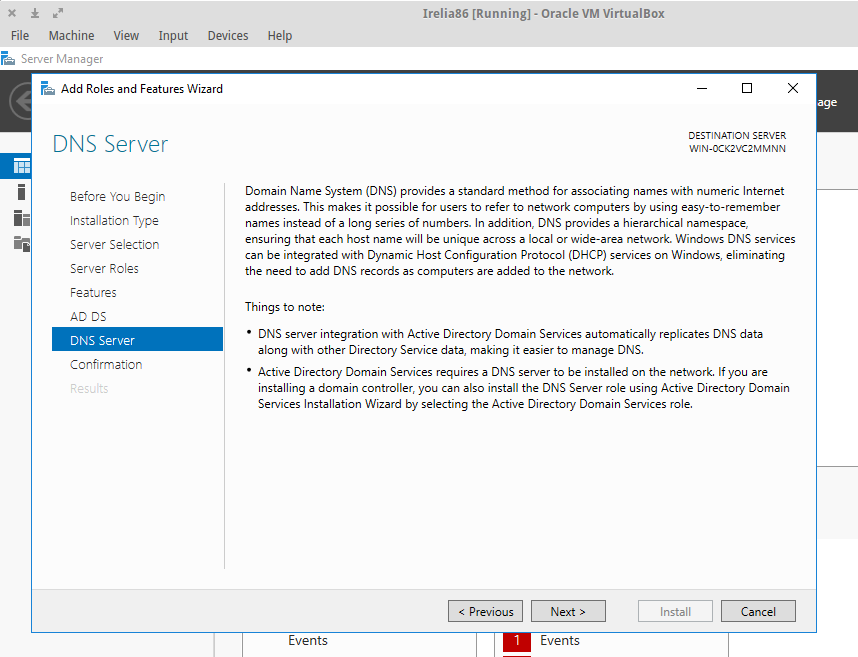Viewport: 858px width, 657px height.
Task: Open the VirtualBox Help menu
Action: tap(280, 36)
